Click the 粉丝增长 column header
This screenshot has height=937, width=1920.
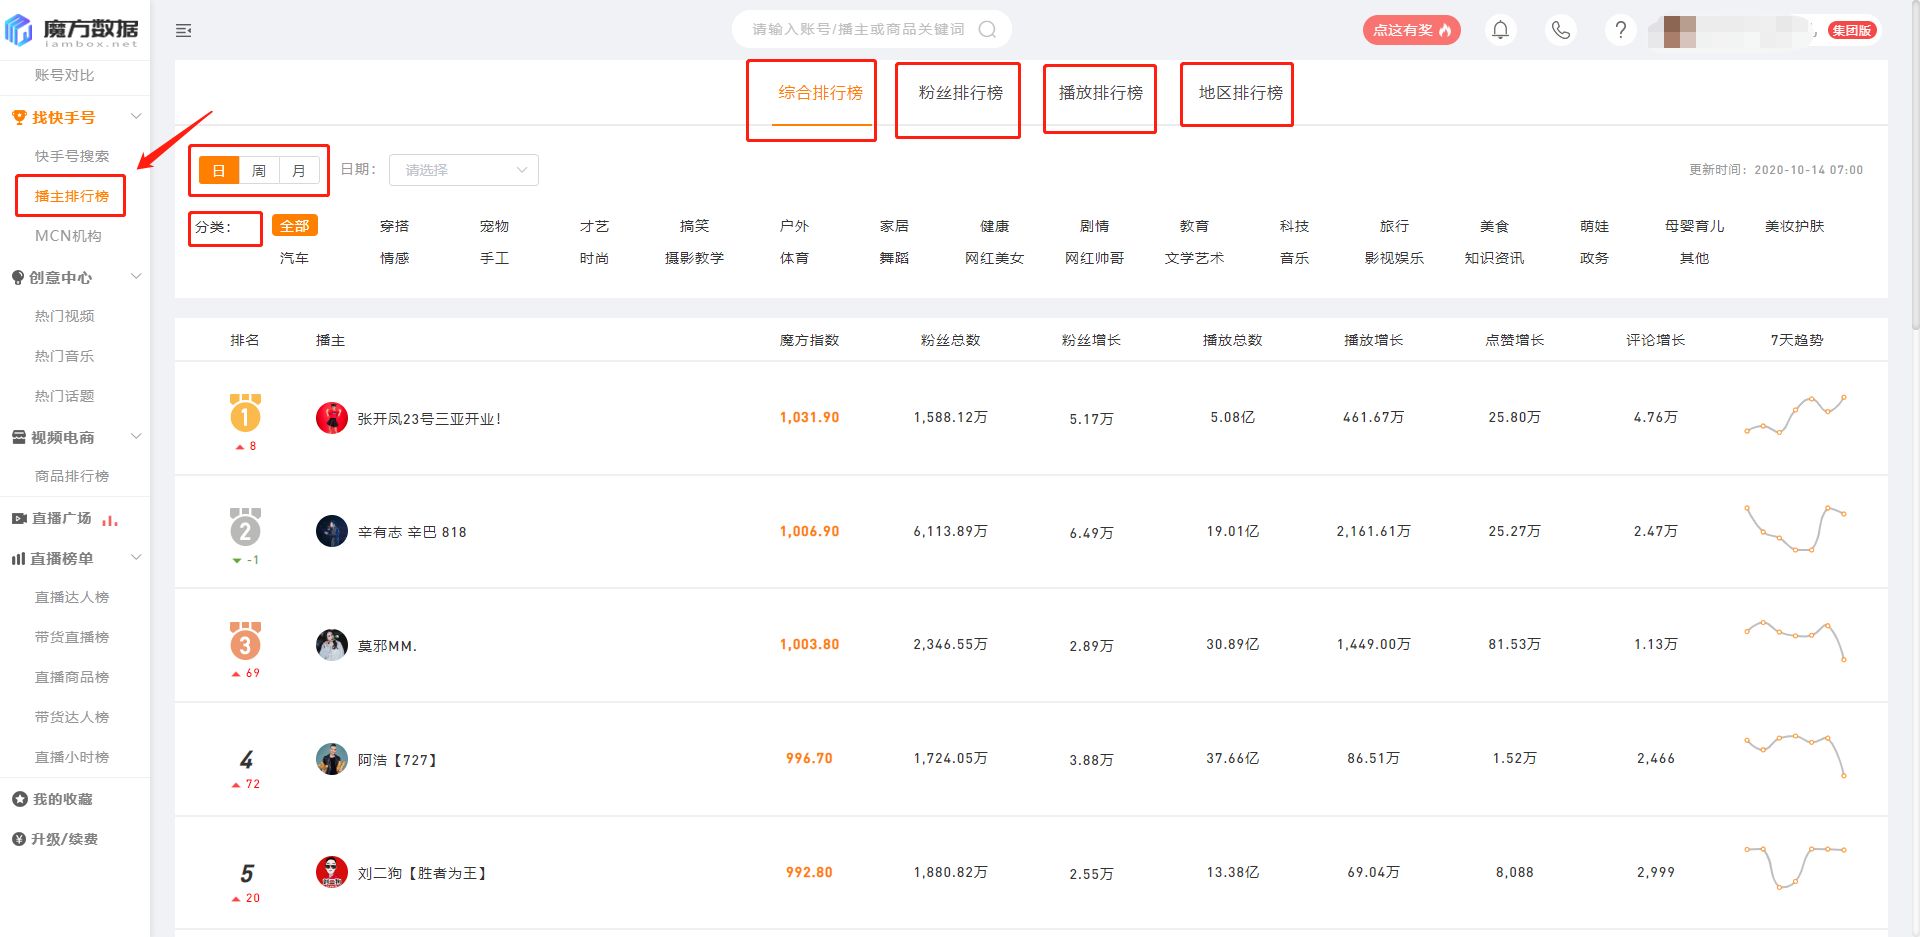1091,340
